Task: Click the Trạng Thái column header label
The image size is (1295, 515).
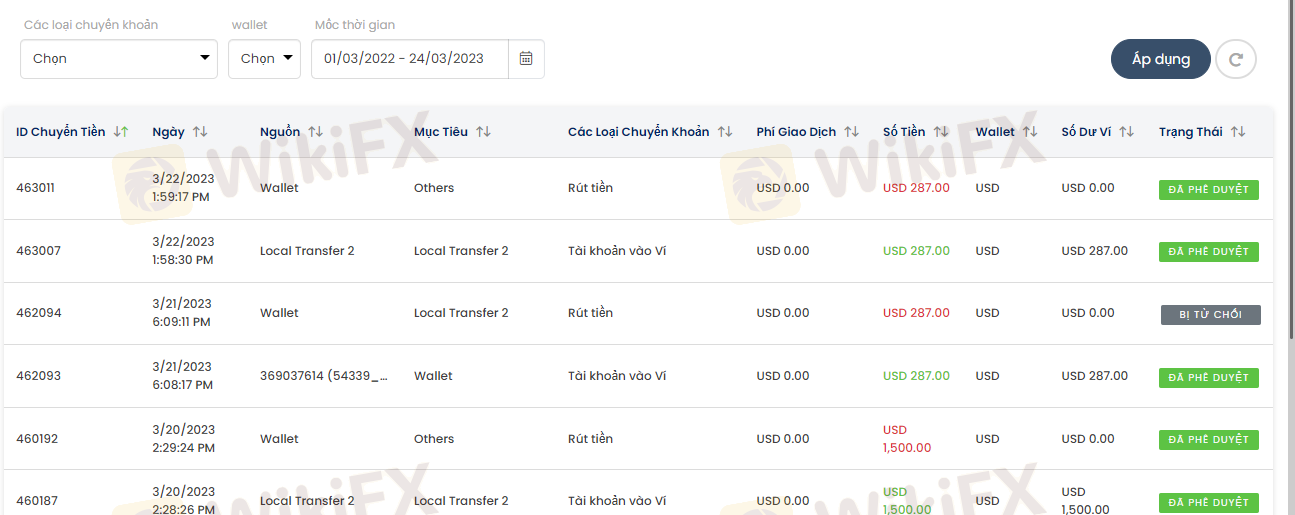Action: click(x=1191, y=132)
